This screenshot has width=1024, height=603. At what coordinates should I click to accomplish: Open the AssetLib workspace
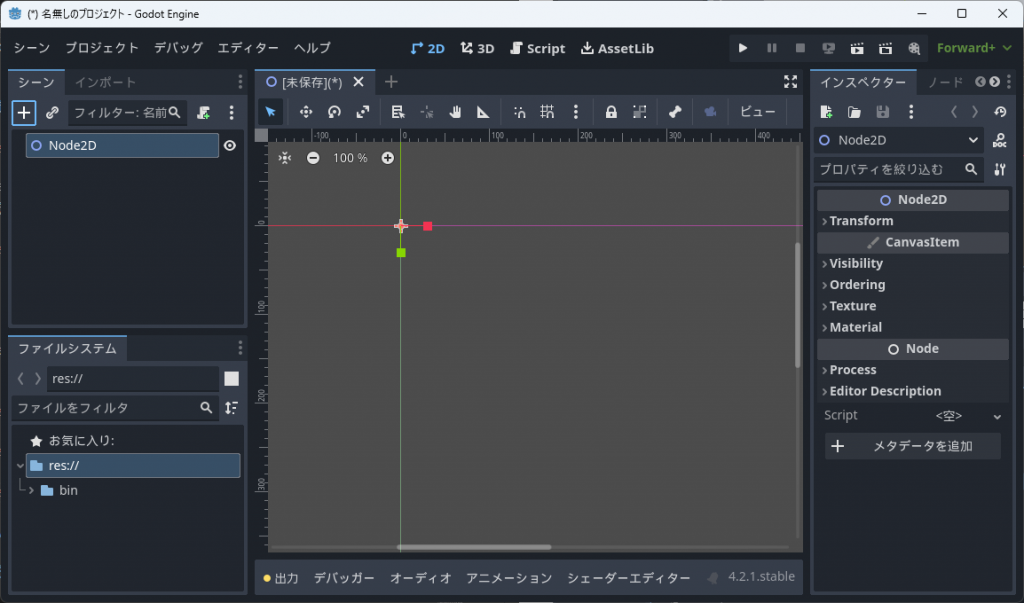(617, 48)
